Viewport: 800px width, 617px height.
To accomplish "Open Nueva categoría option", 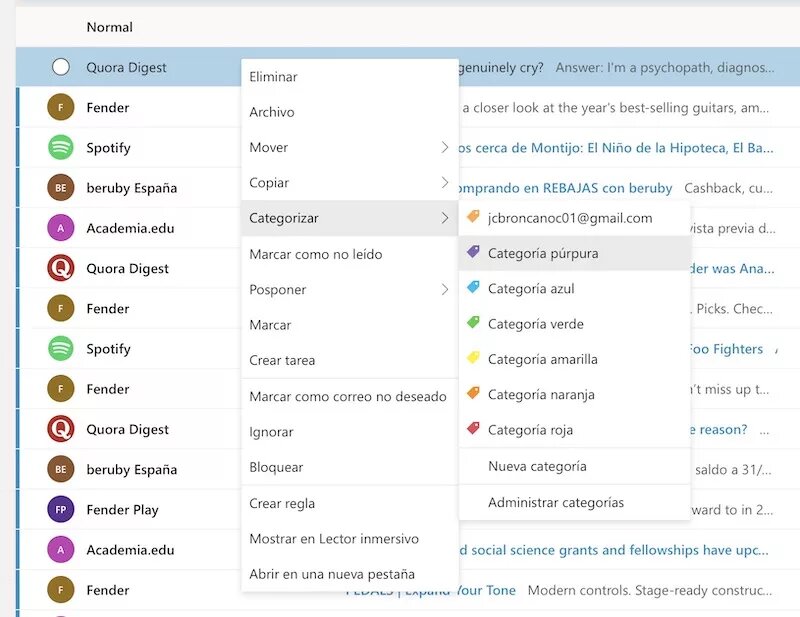I will pos(537,466).
